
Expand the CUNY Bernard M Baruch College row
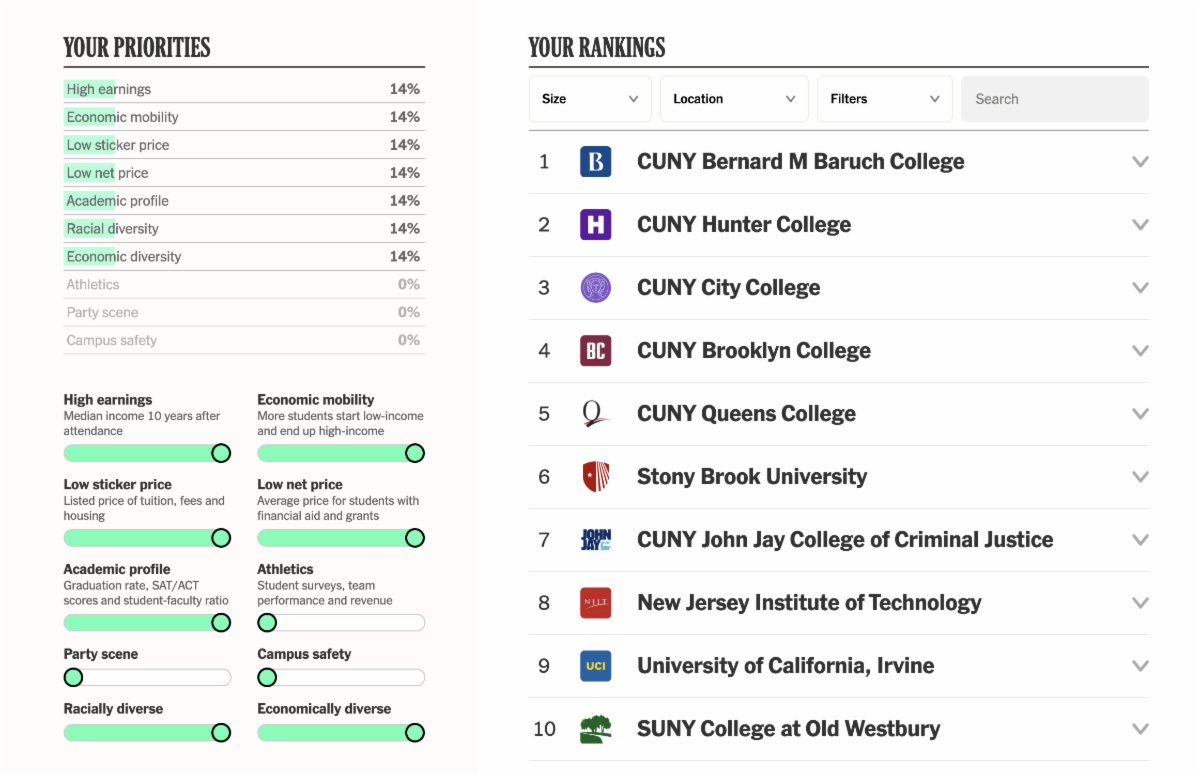click(x=1140, y=162)
